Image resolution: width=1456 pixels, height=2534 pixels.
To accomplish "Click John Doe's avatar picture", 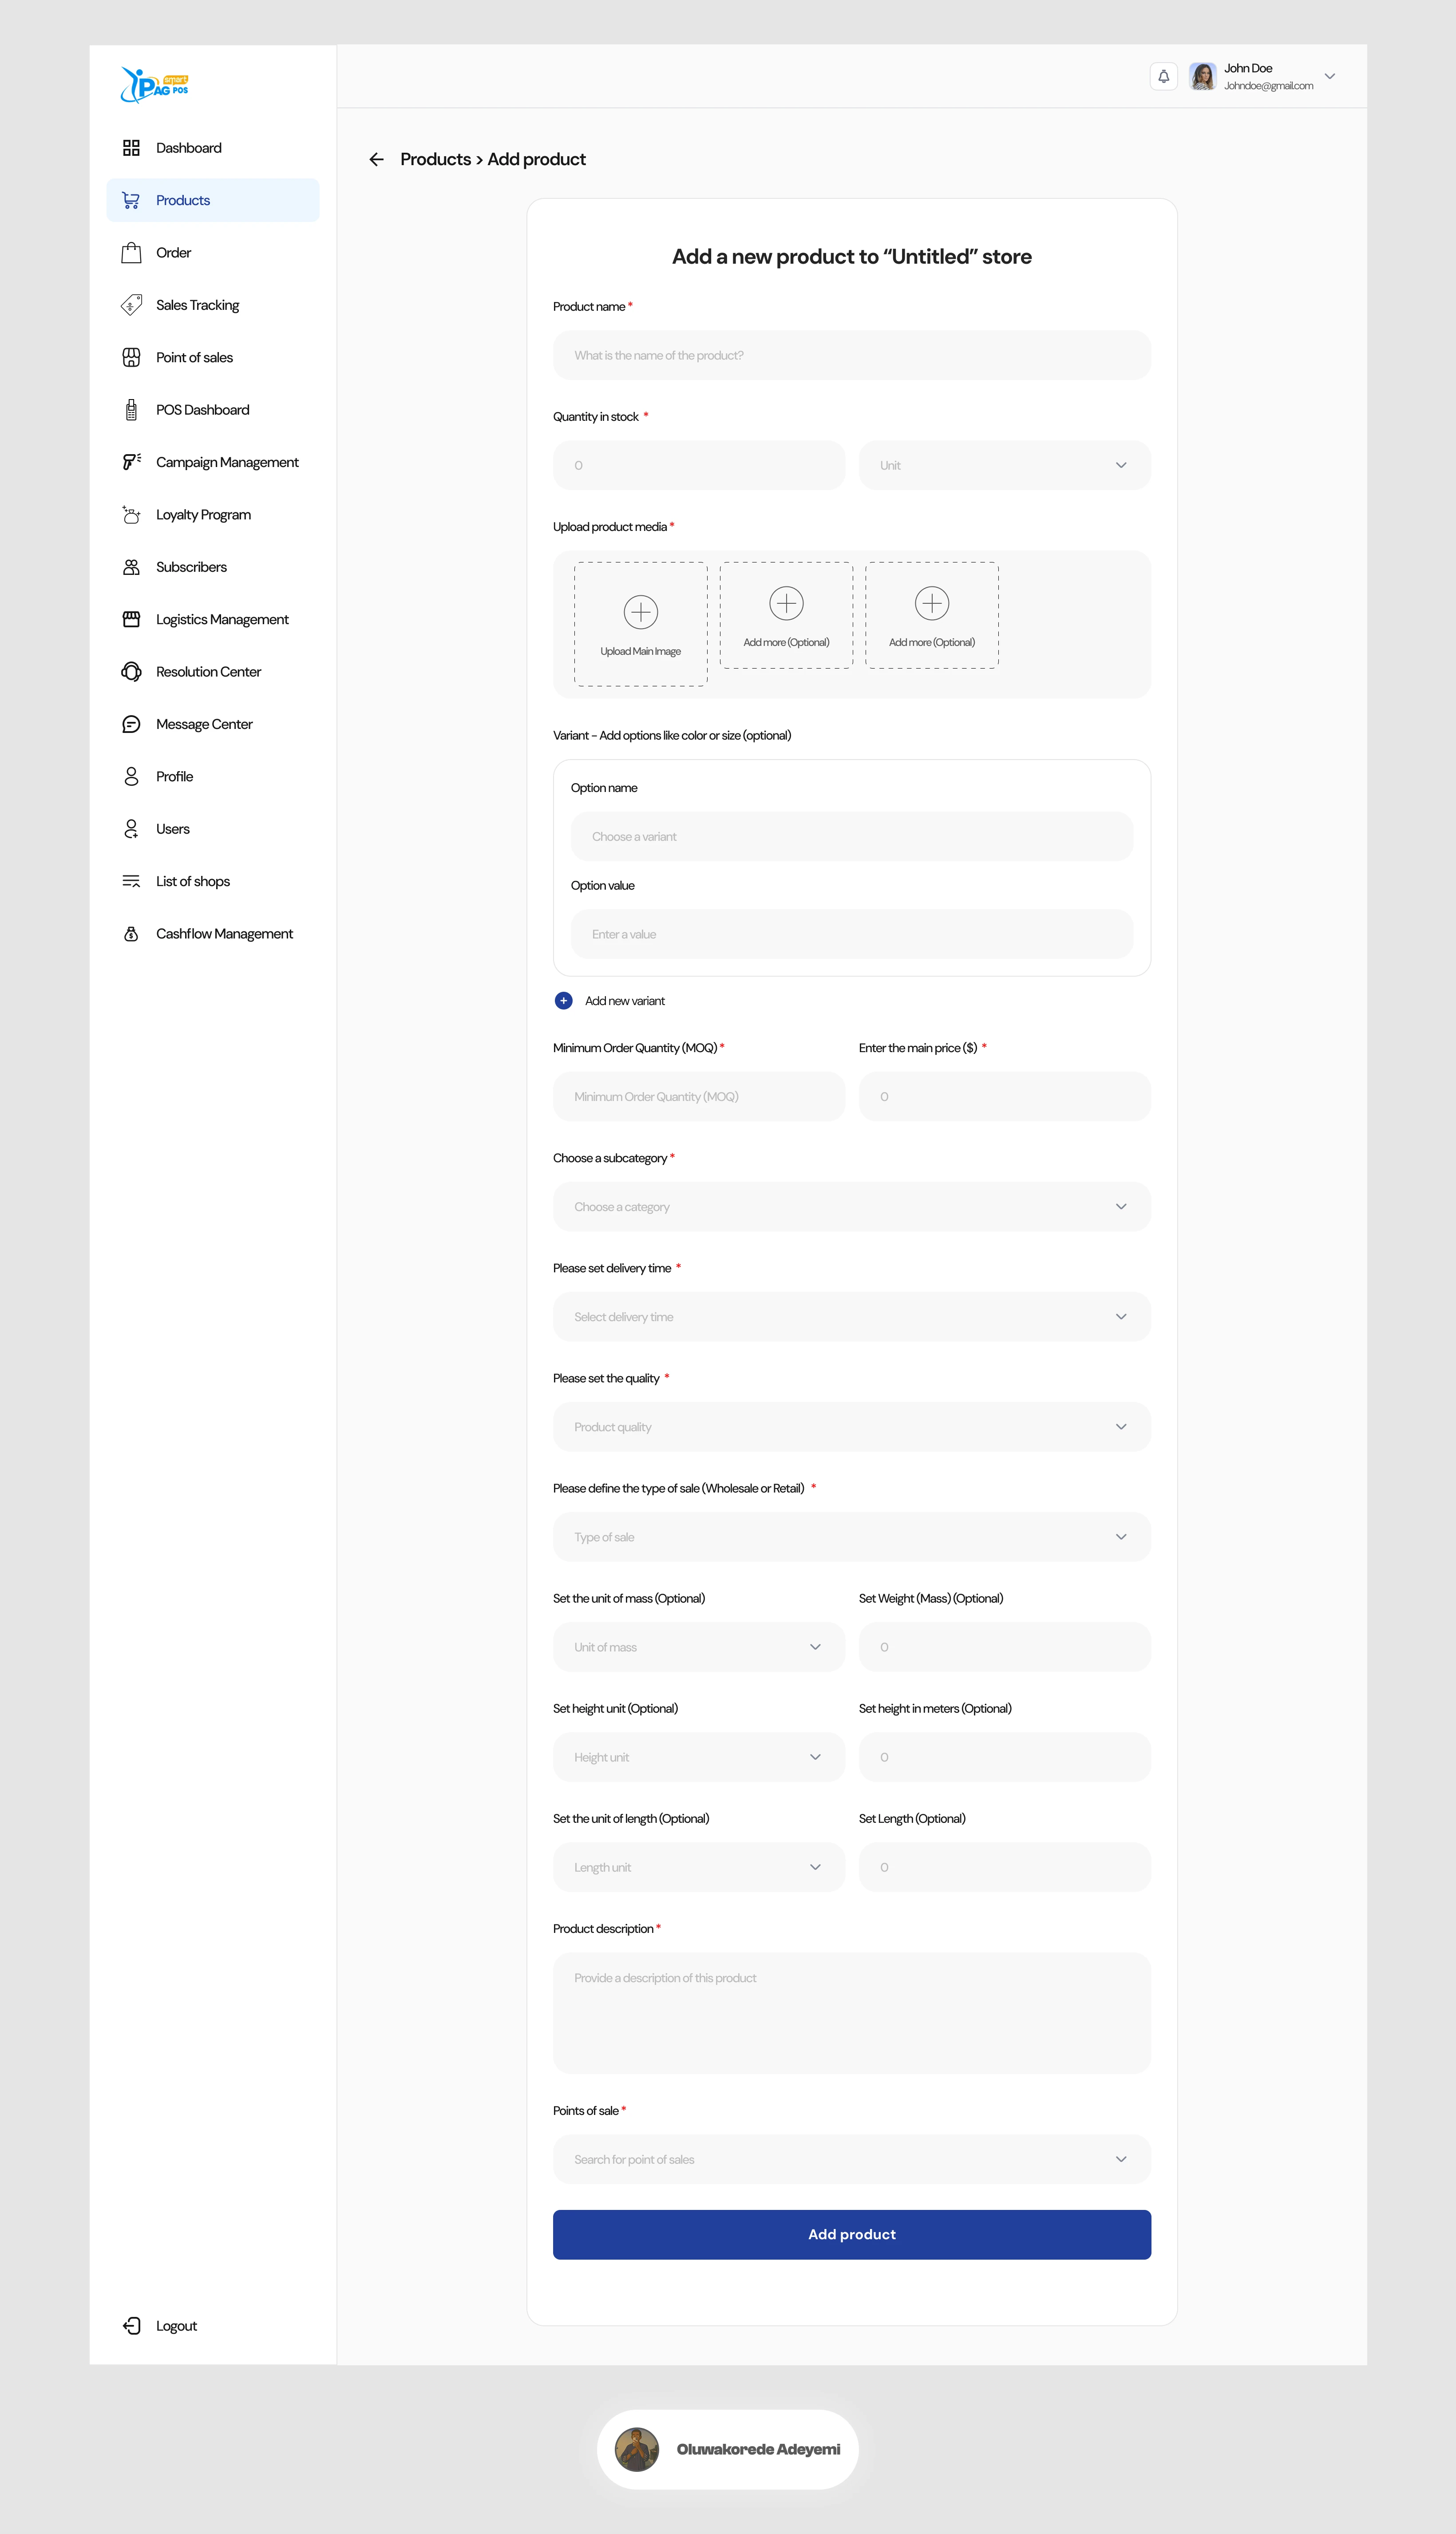I will [1202, 77].
